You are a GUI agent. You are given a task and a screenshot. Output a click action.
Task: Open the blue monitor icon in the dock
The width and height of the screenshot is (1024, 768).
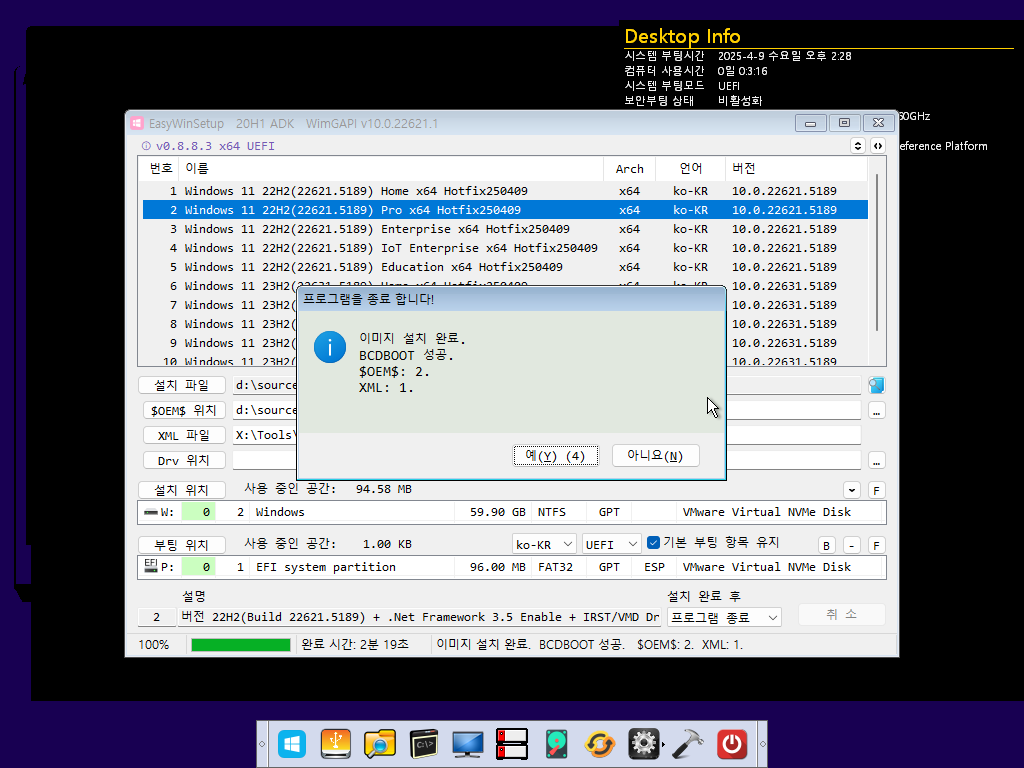468,744
